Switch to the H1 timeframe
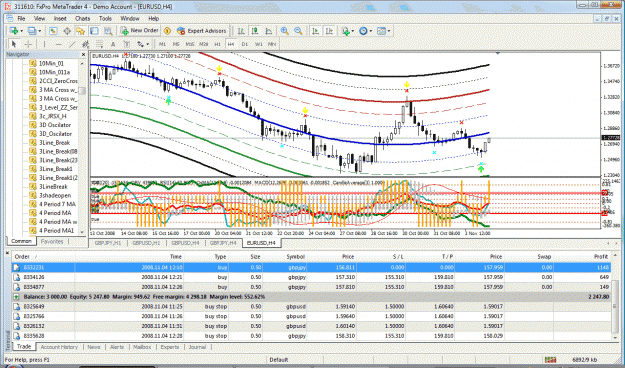 pyautogui.click(x=217, y=44)
